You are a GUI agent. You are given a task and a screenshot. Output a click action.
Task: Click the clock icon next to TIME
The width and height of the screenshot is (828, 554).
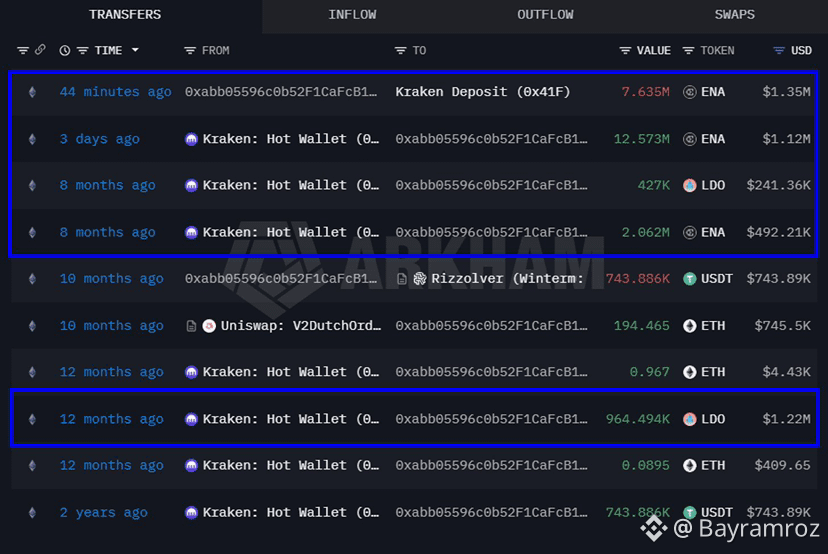pos(64,51)
